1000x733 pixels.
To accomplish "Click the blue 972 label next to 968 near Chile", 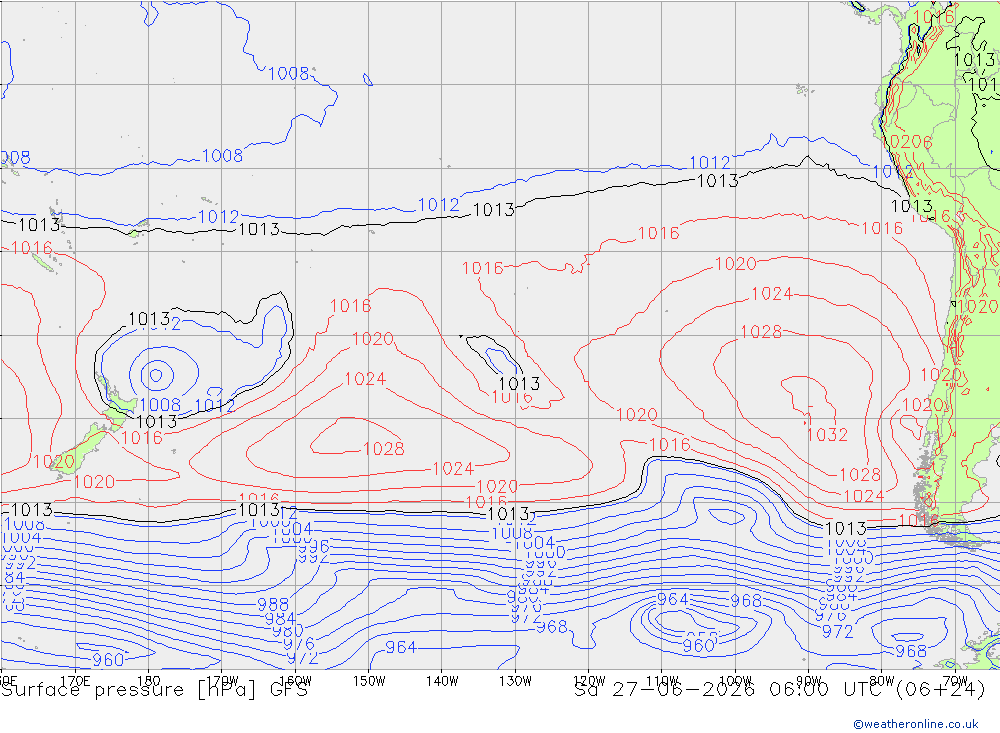I will 837,632.
